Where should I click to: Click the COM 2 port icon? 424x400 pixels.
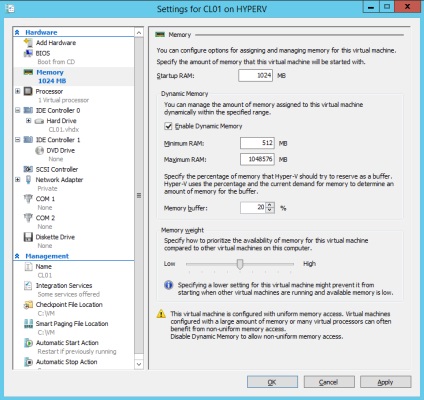(28, 218)
